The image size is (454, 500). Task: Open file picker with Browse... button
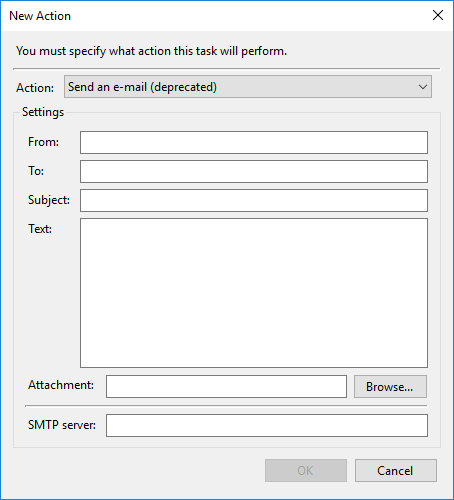pos(390,386)
